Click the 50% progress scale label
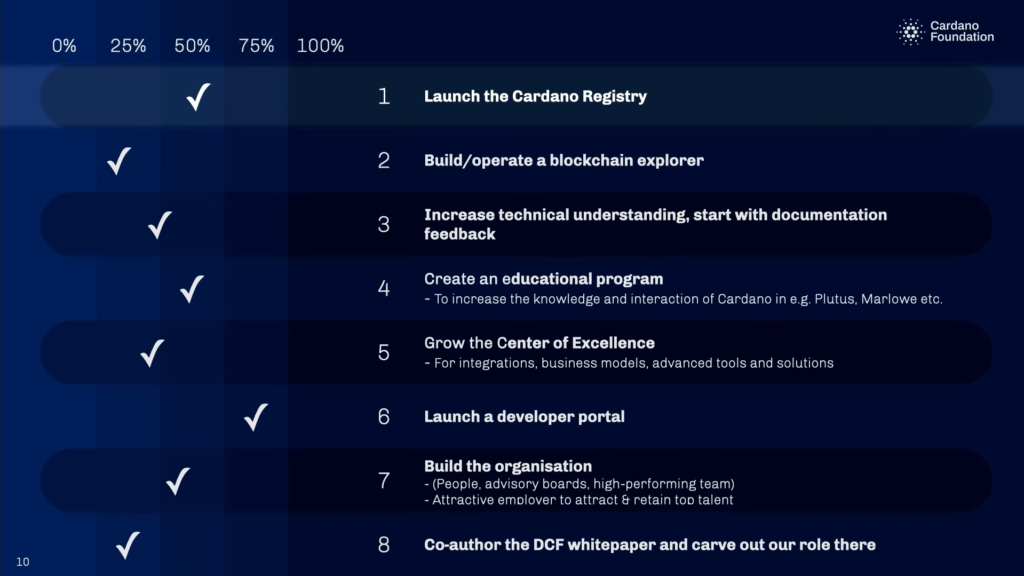Image resolution: width=1024 pixels, height=576 pixels. tap(192, 46)
